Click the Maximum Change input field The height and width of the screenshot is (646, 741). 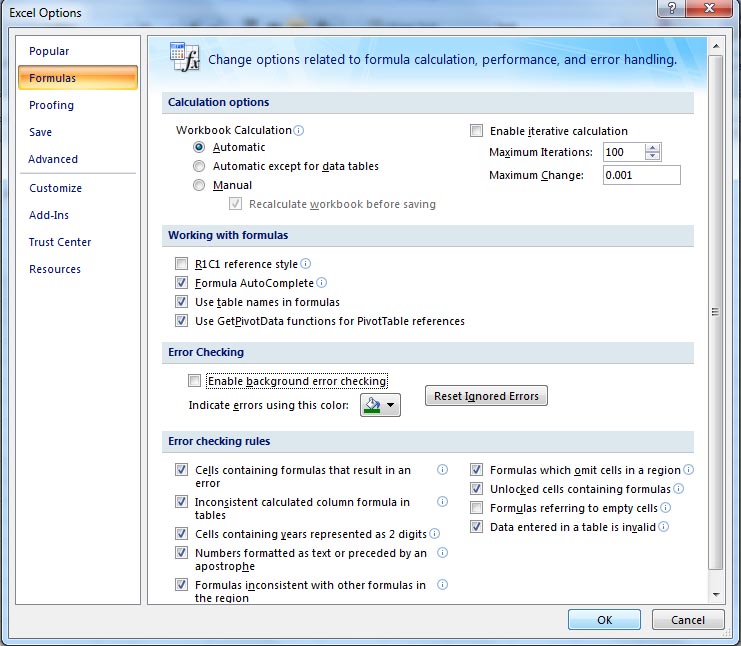(x=642, y=175)
